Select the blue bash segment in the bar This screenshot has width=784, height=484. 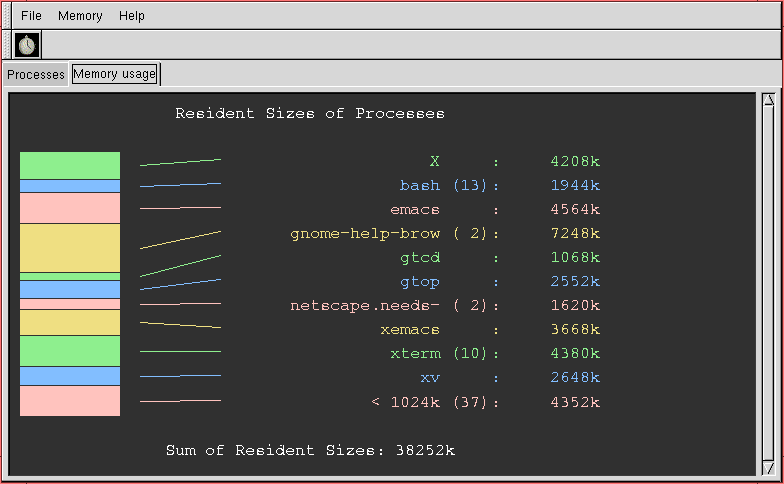70,186
